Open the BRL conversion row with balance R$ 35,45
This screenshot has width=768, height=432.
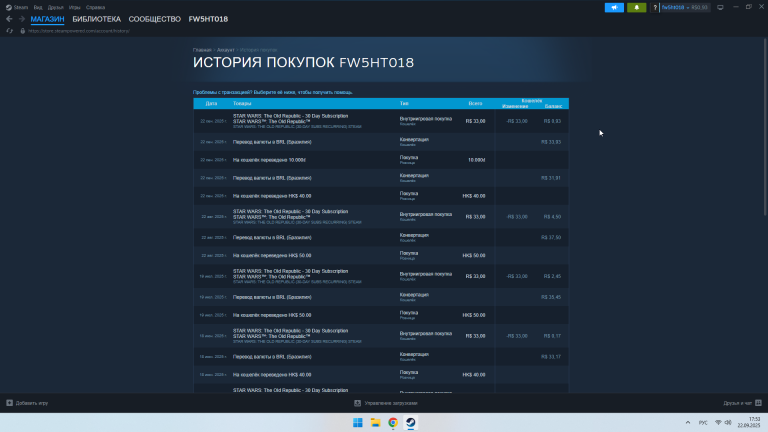click(381, 297)
